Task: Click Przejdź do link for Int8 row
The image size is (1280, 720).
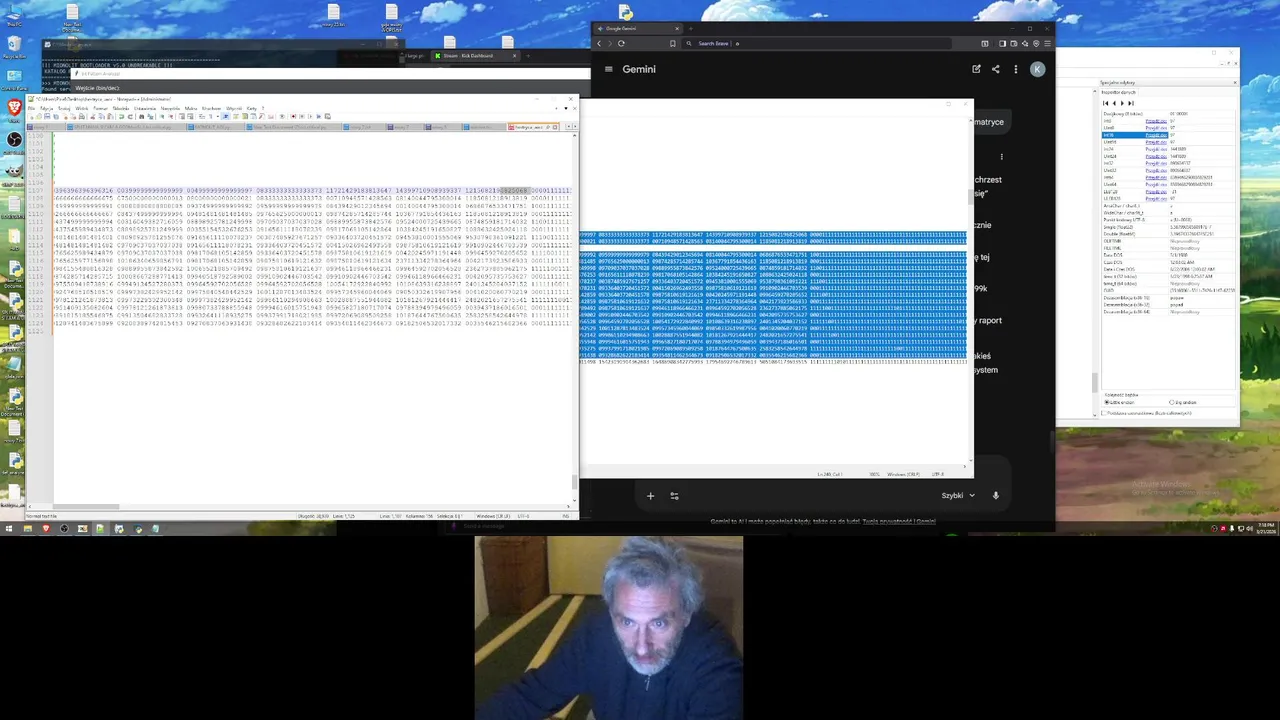Action: tap(1156, 121)
